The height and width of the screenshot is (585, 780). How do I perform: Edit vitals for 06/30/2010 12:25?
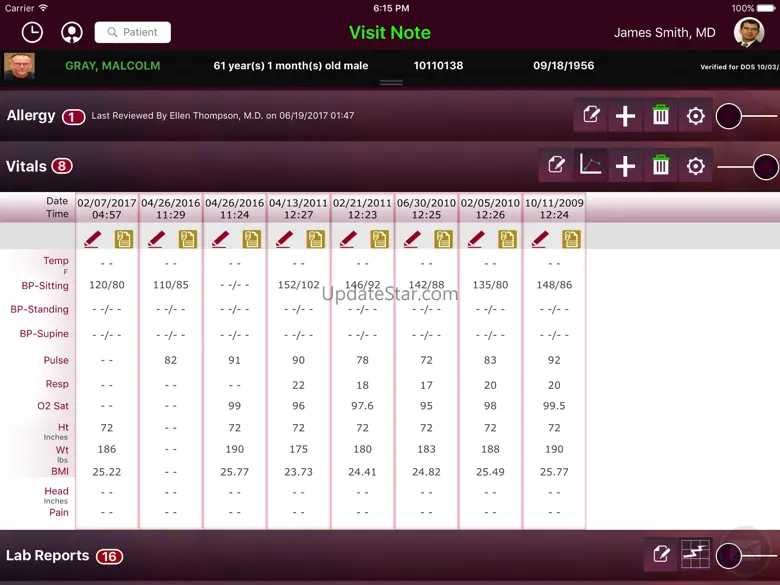[412, 239]
